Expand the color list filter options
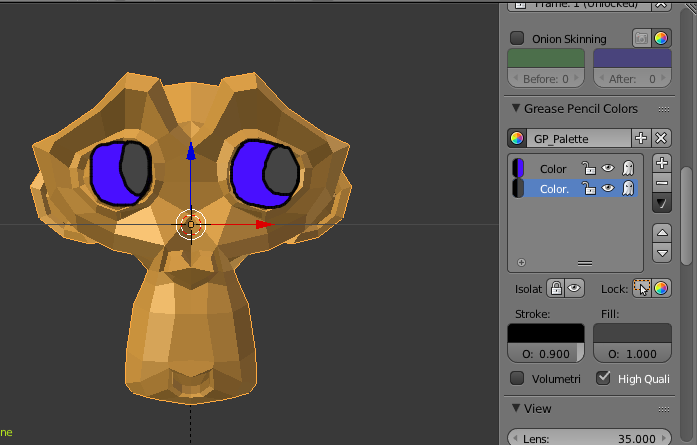The height and width of the screenshot is (445, 697). pyautogui.click(x=521, y=263)
